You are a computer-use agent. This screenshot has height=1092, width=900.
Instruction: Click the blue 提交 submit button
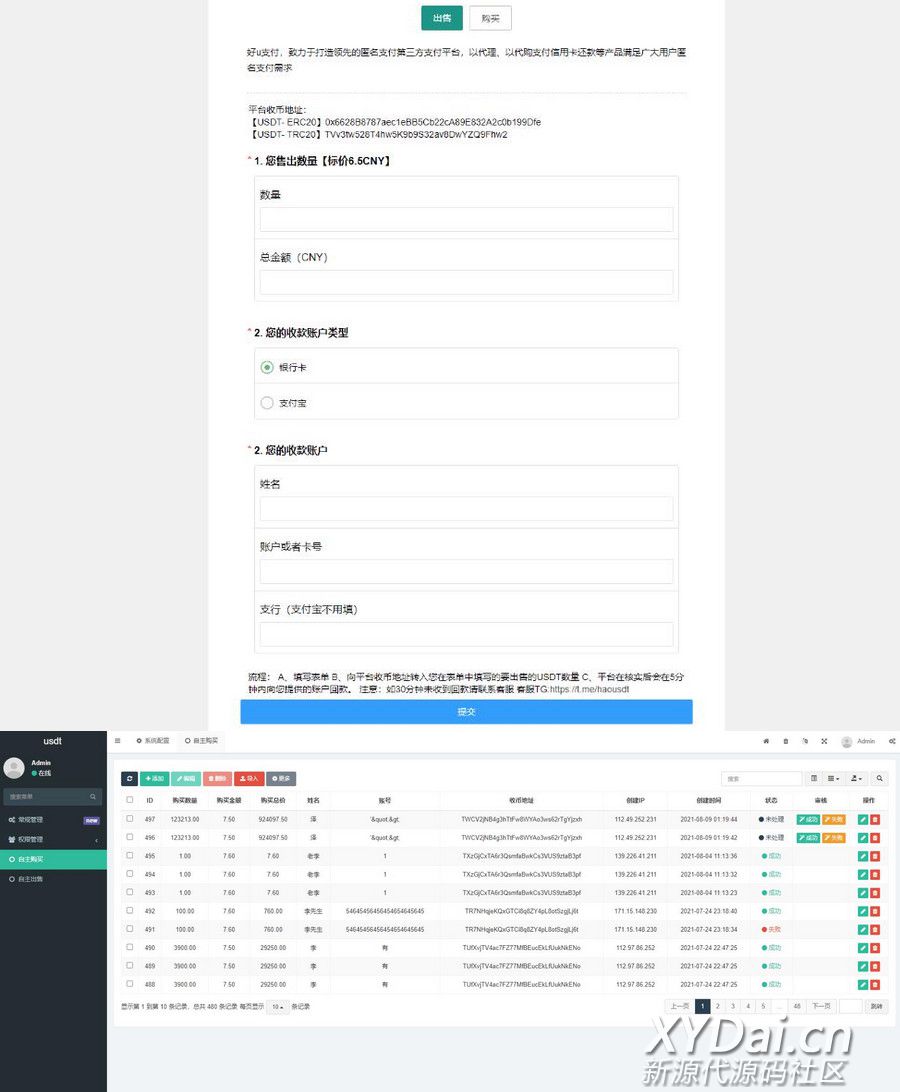pos(466,712)
